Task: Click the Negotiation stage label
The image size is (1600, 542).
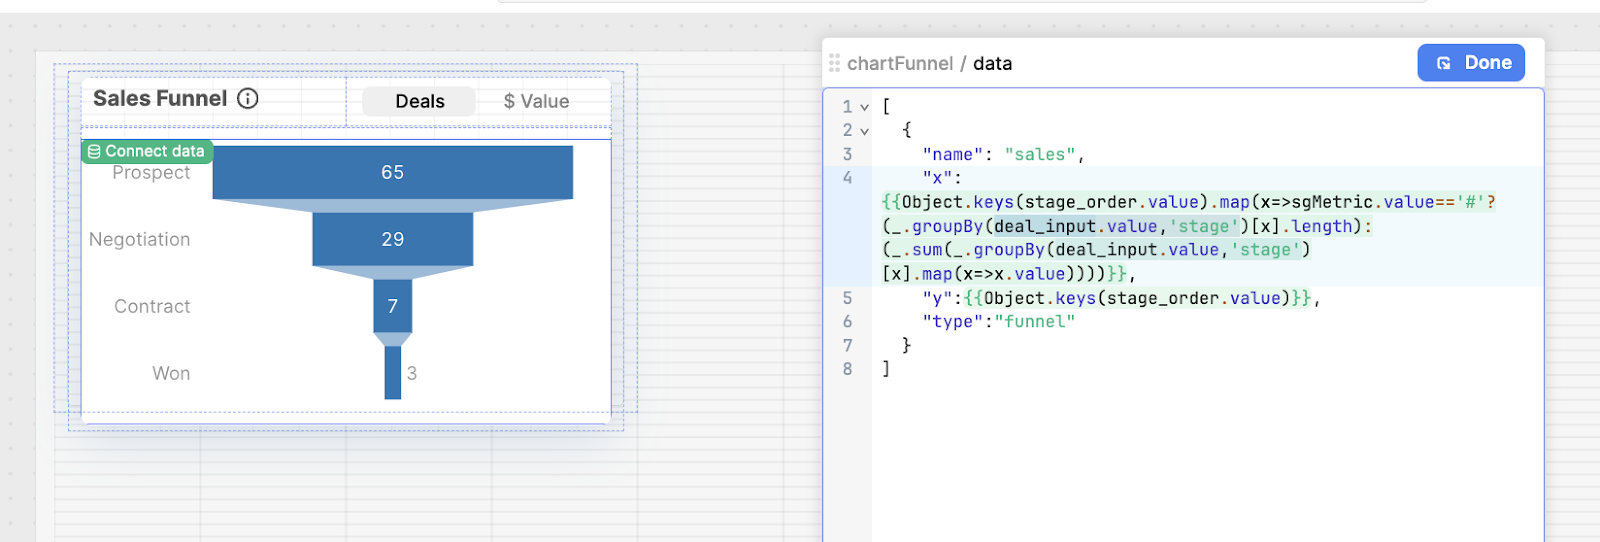Action: pyautogui.click(x=139, y=239)
